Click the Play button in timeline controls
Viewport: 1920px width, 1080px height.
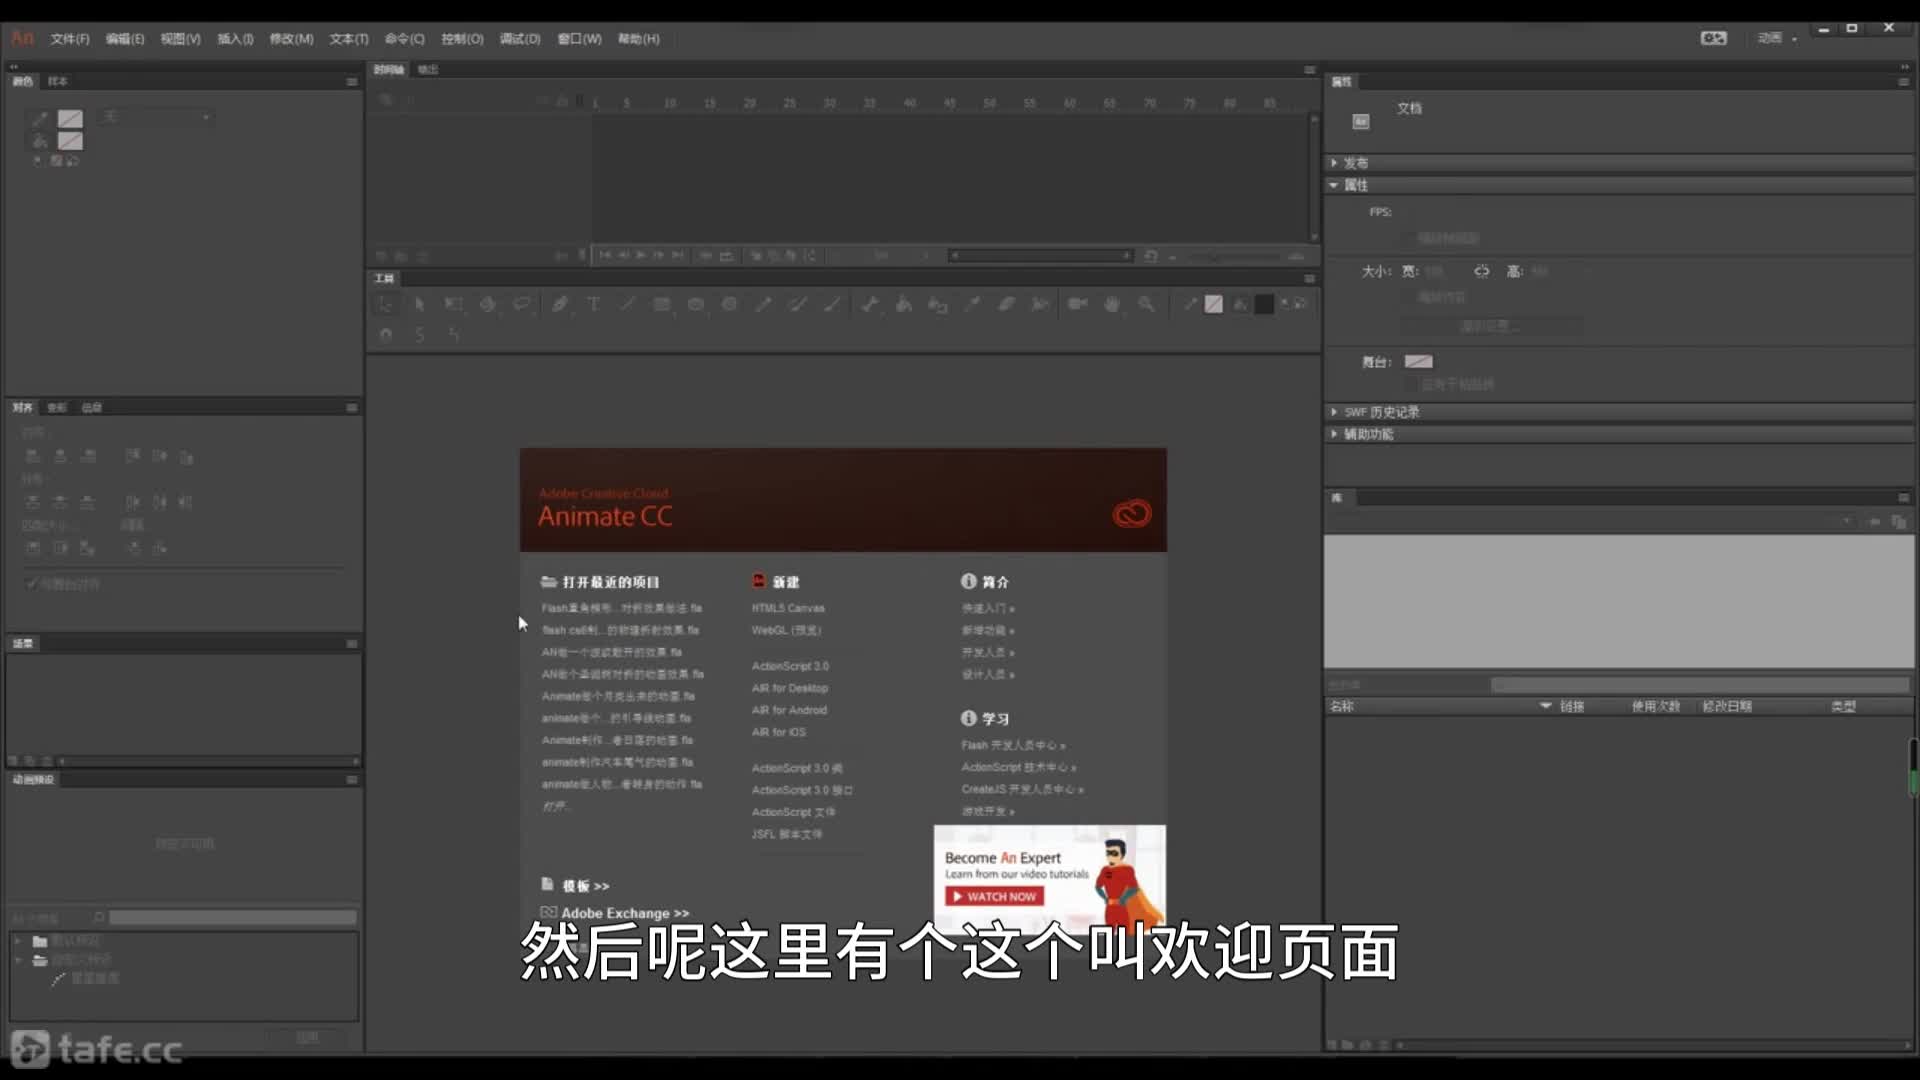(x=641, y=256)
